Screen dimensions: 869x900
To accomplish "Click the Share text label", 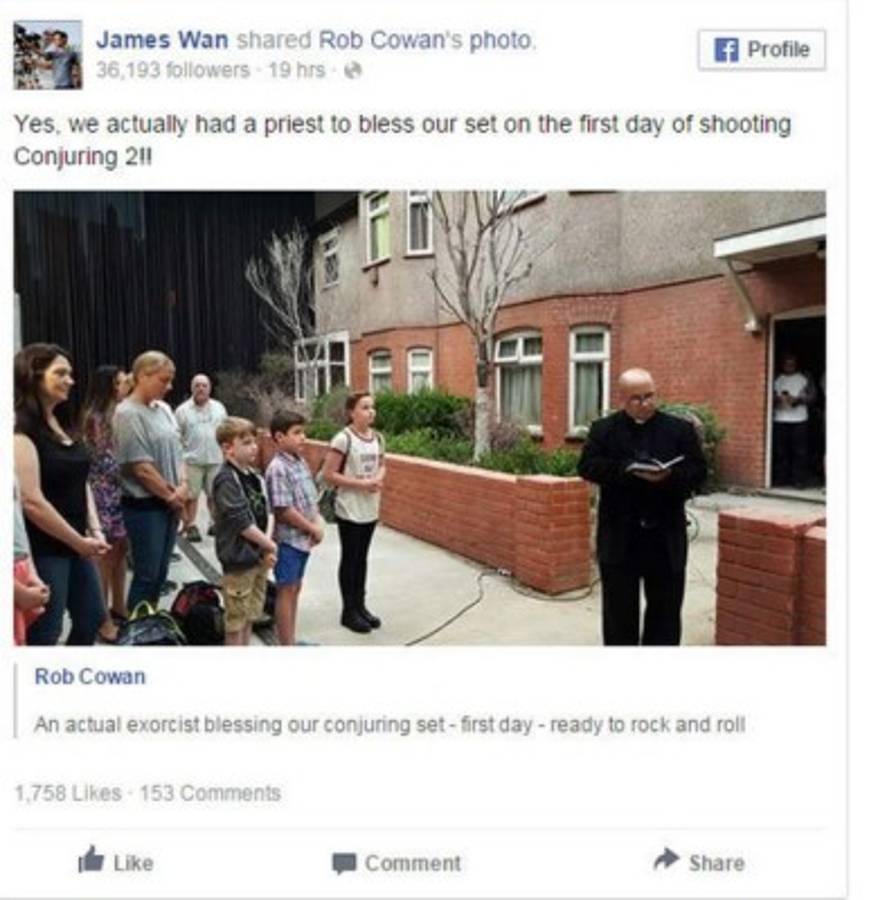I will pos(716,863).
